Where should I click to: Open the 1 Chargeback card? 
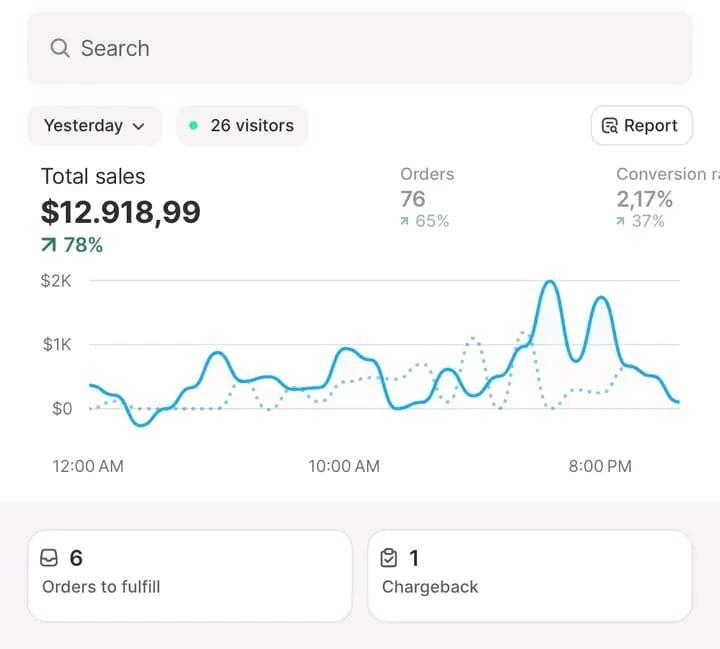tap(530, 576)
